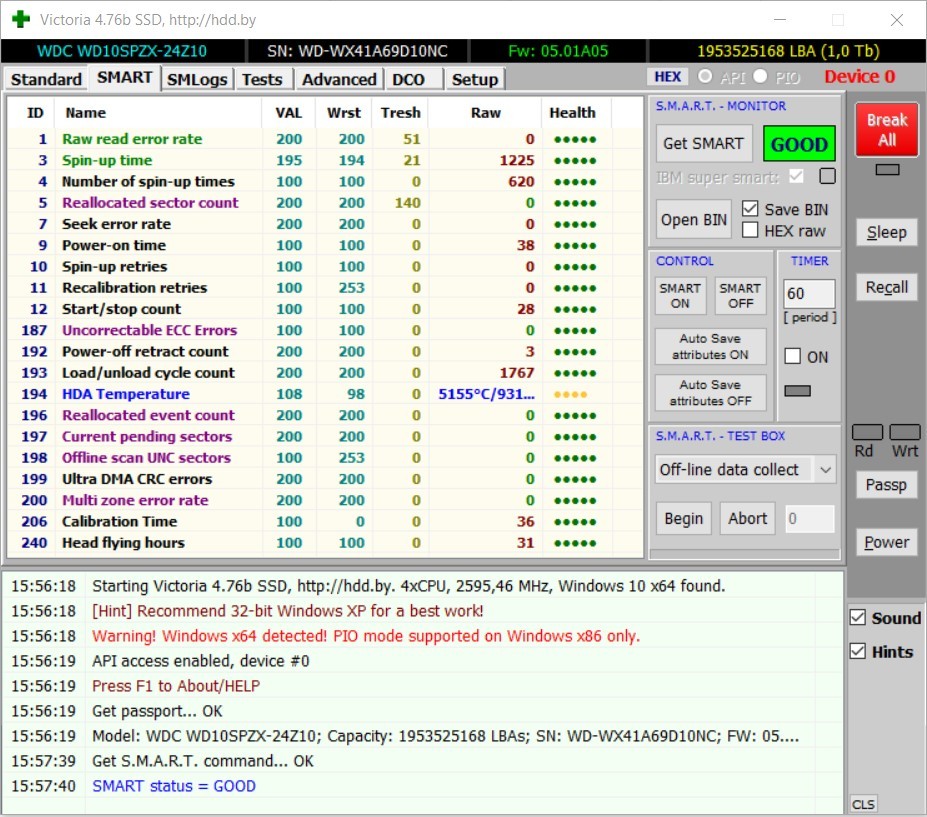
Task: Click Auto Save attributes ON
Action: (x=710, y=346)
